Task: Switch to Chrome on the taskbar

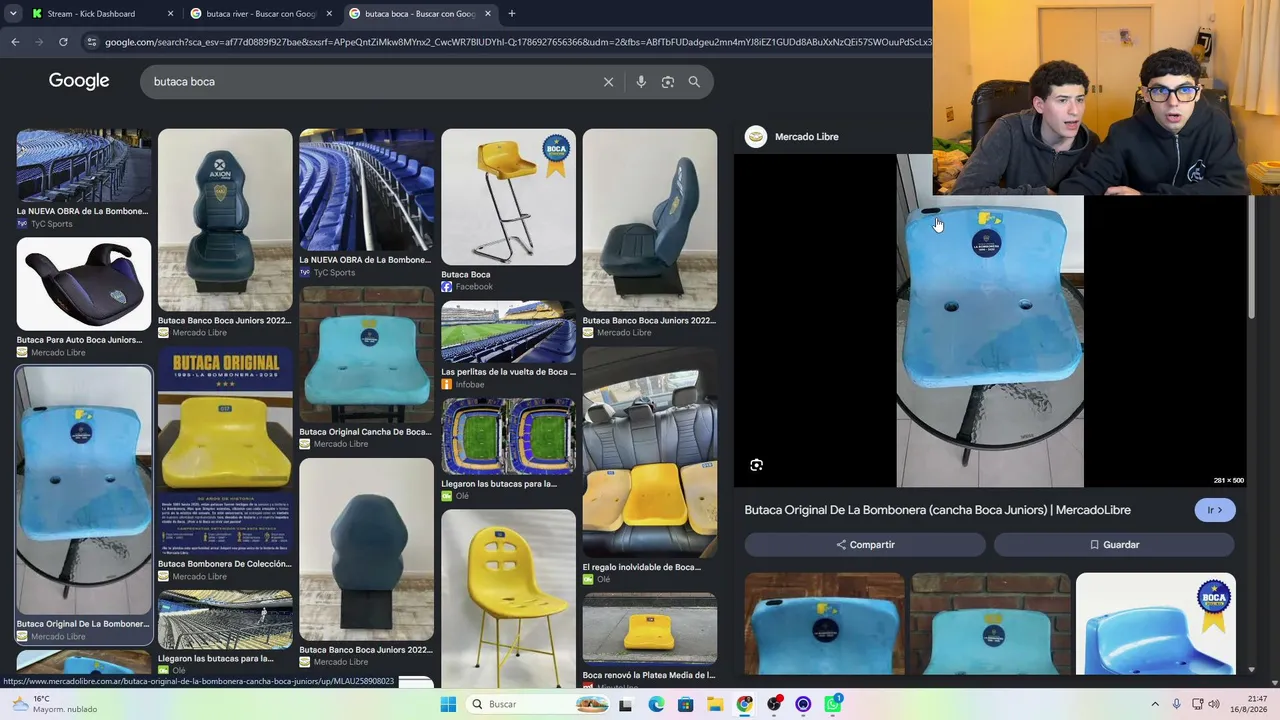Action: (744, 704)
